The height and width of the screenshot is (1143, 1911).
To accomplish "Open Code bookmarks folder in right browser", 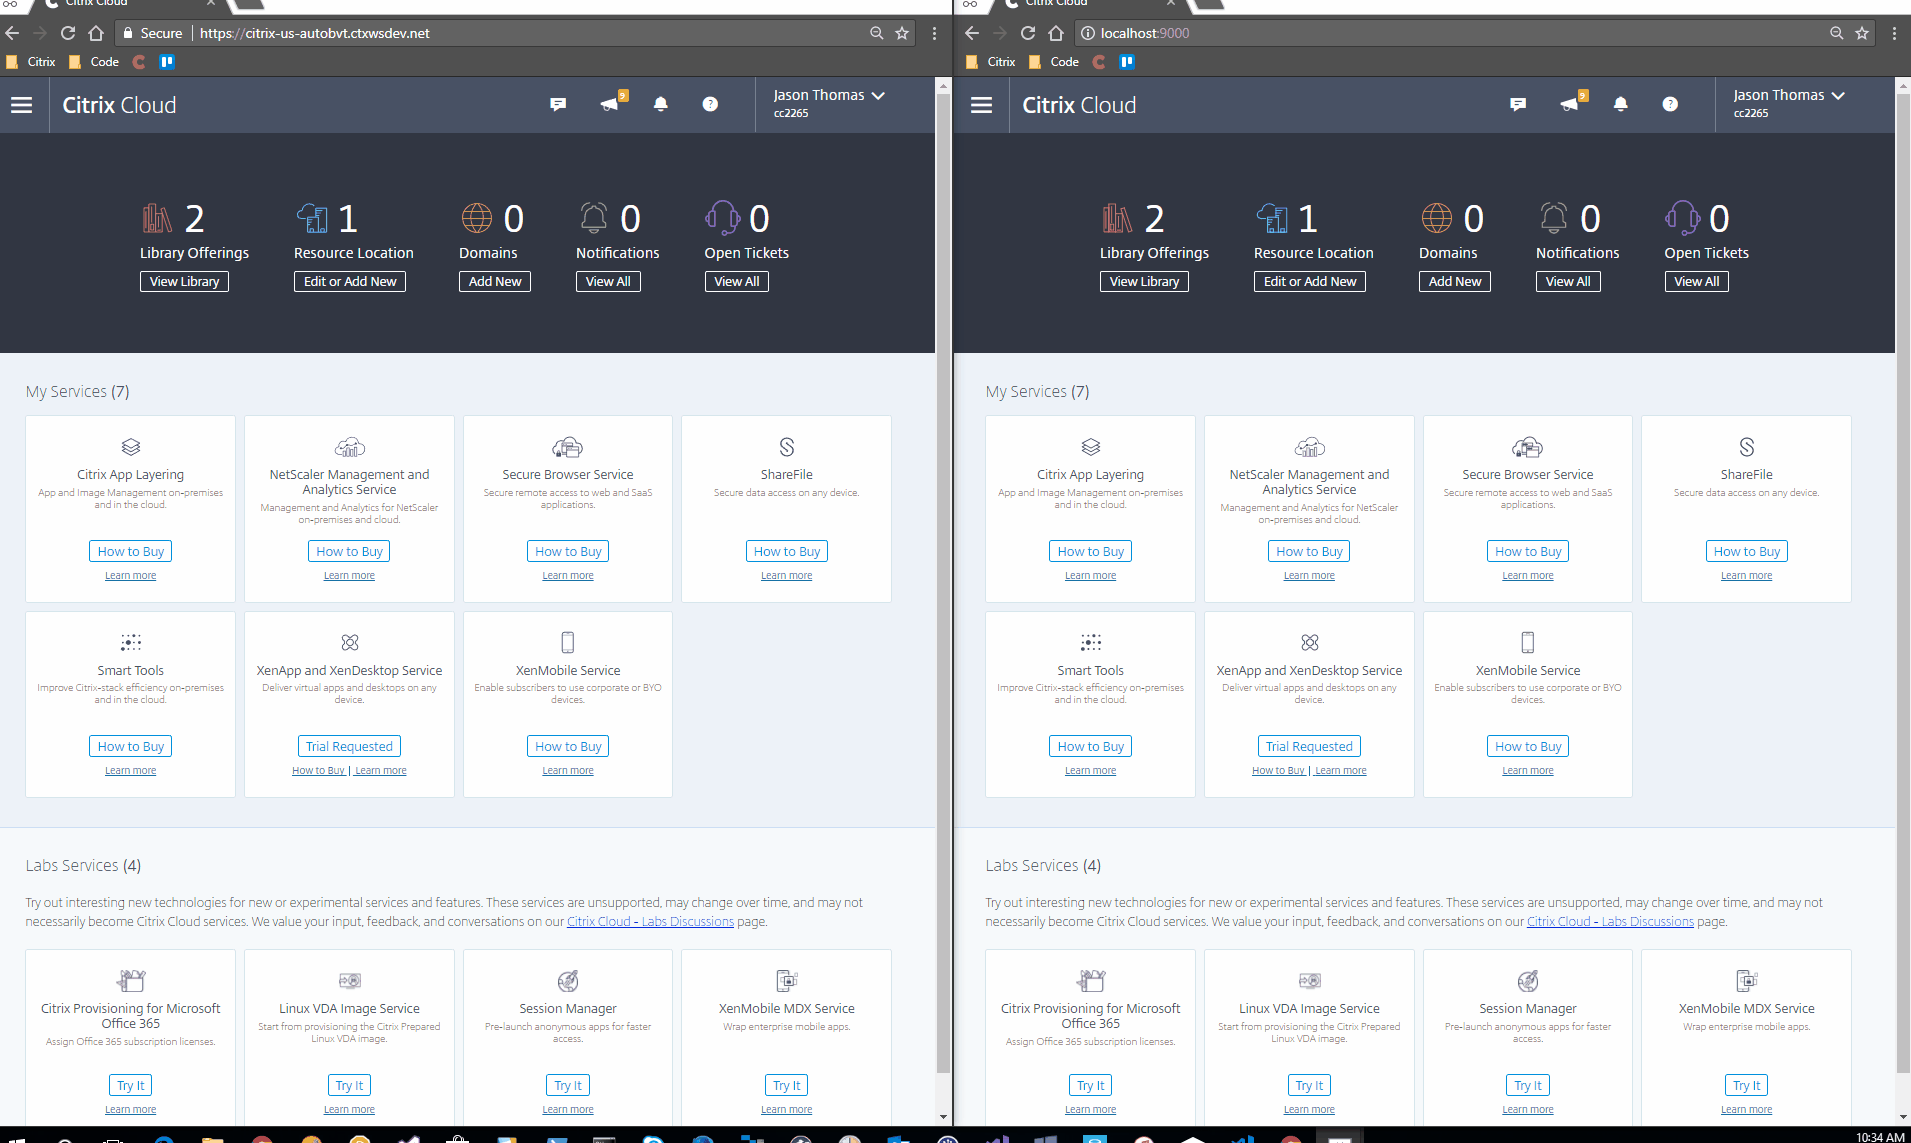I will click(1054, 62).
